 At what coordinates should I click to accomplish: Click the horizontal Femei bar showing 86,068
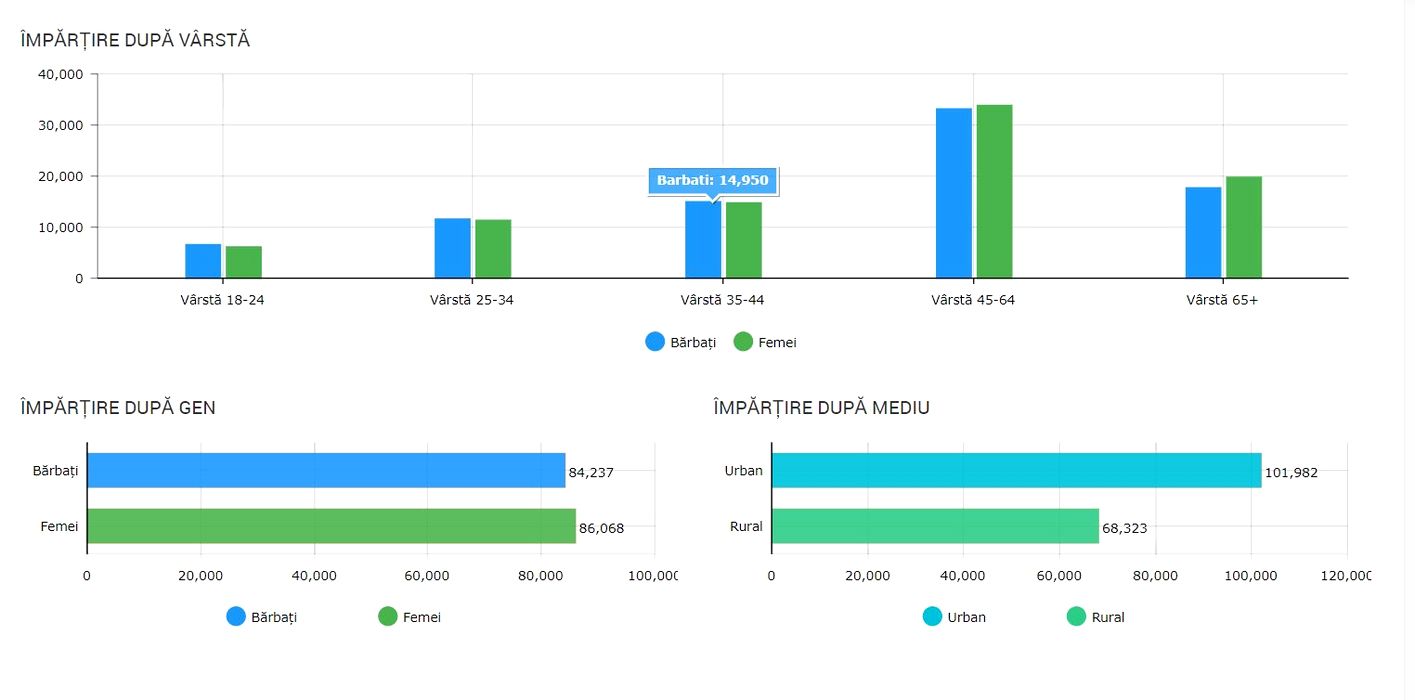click(331, 526)
